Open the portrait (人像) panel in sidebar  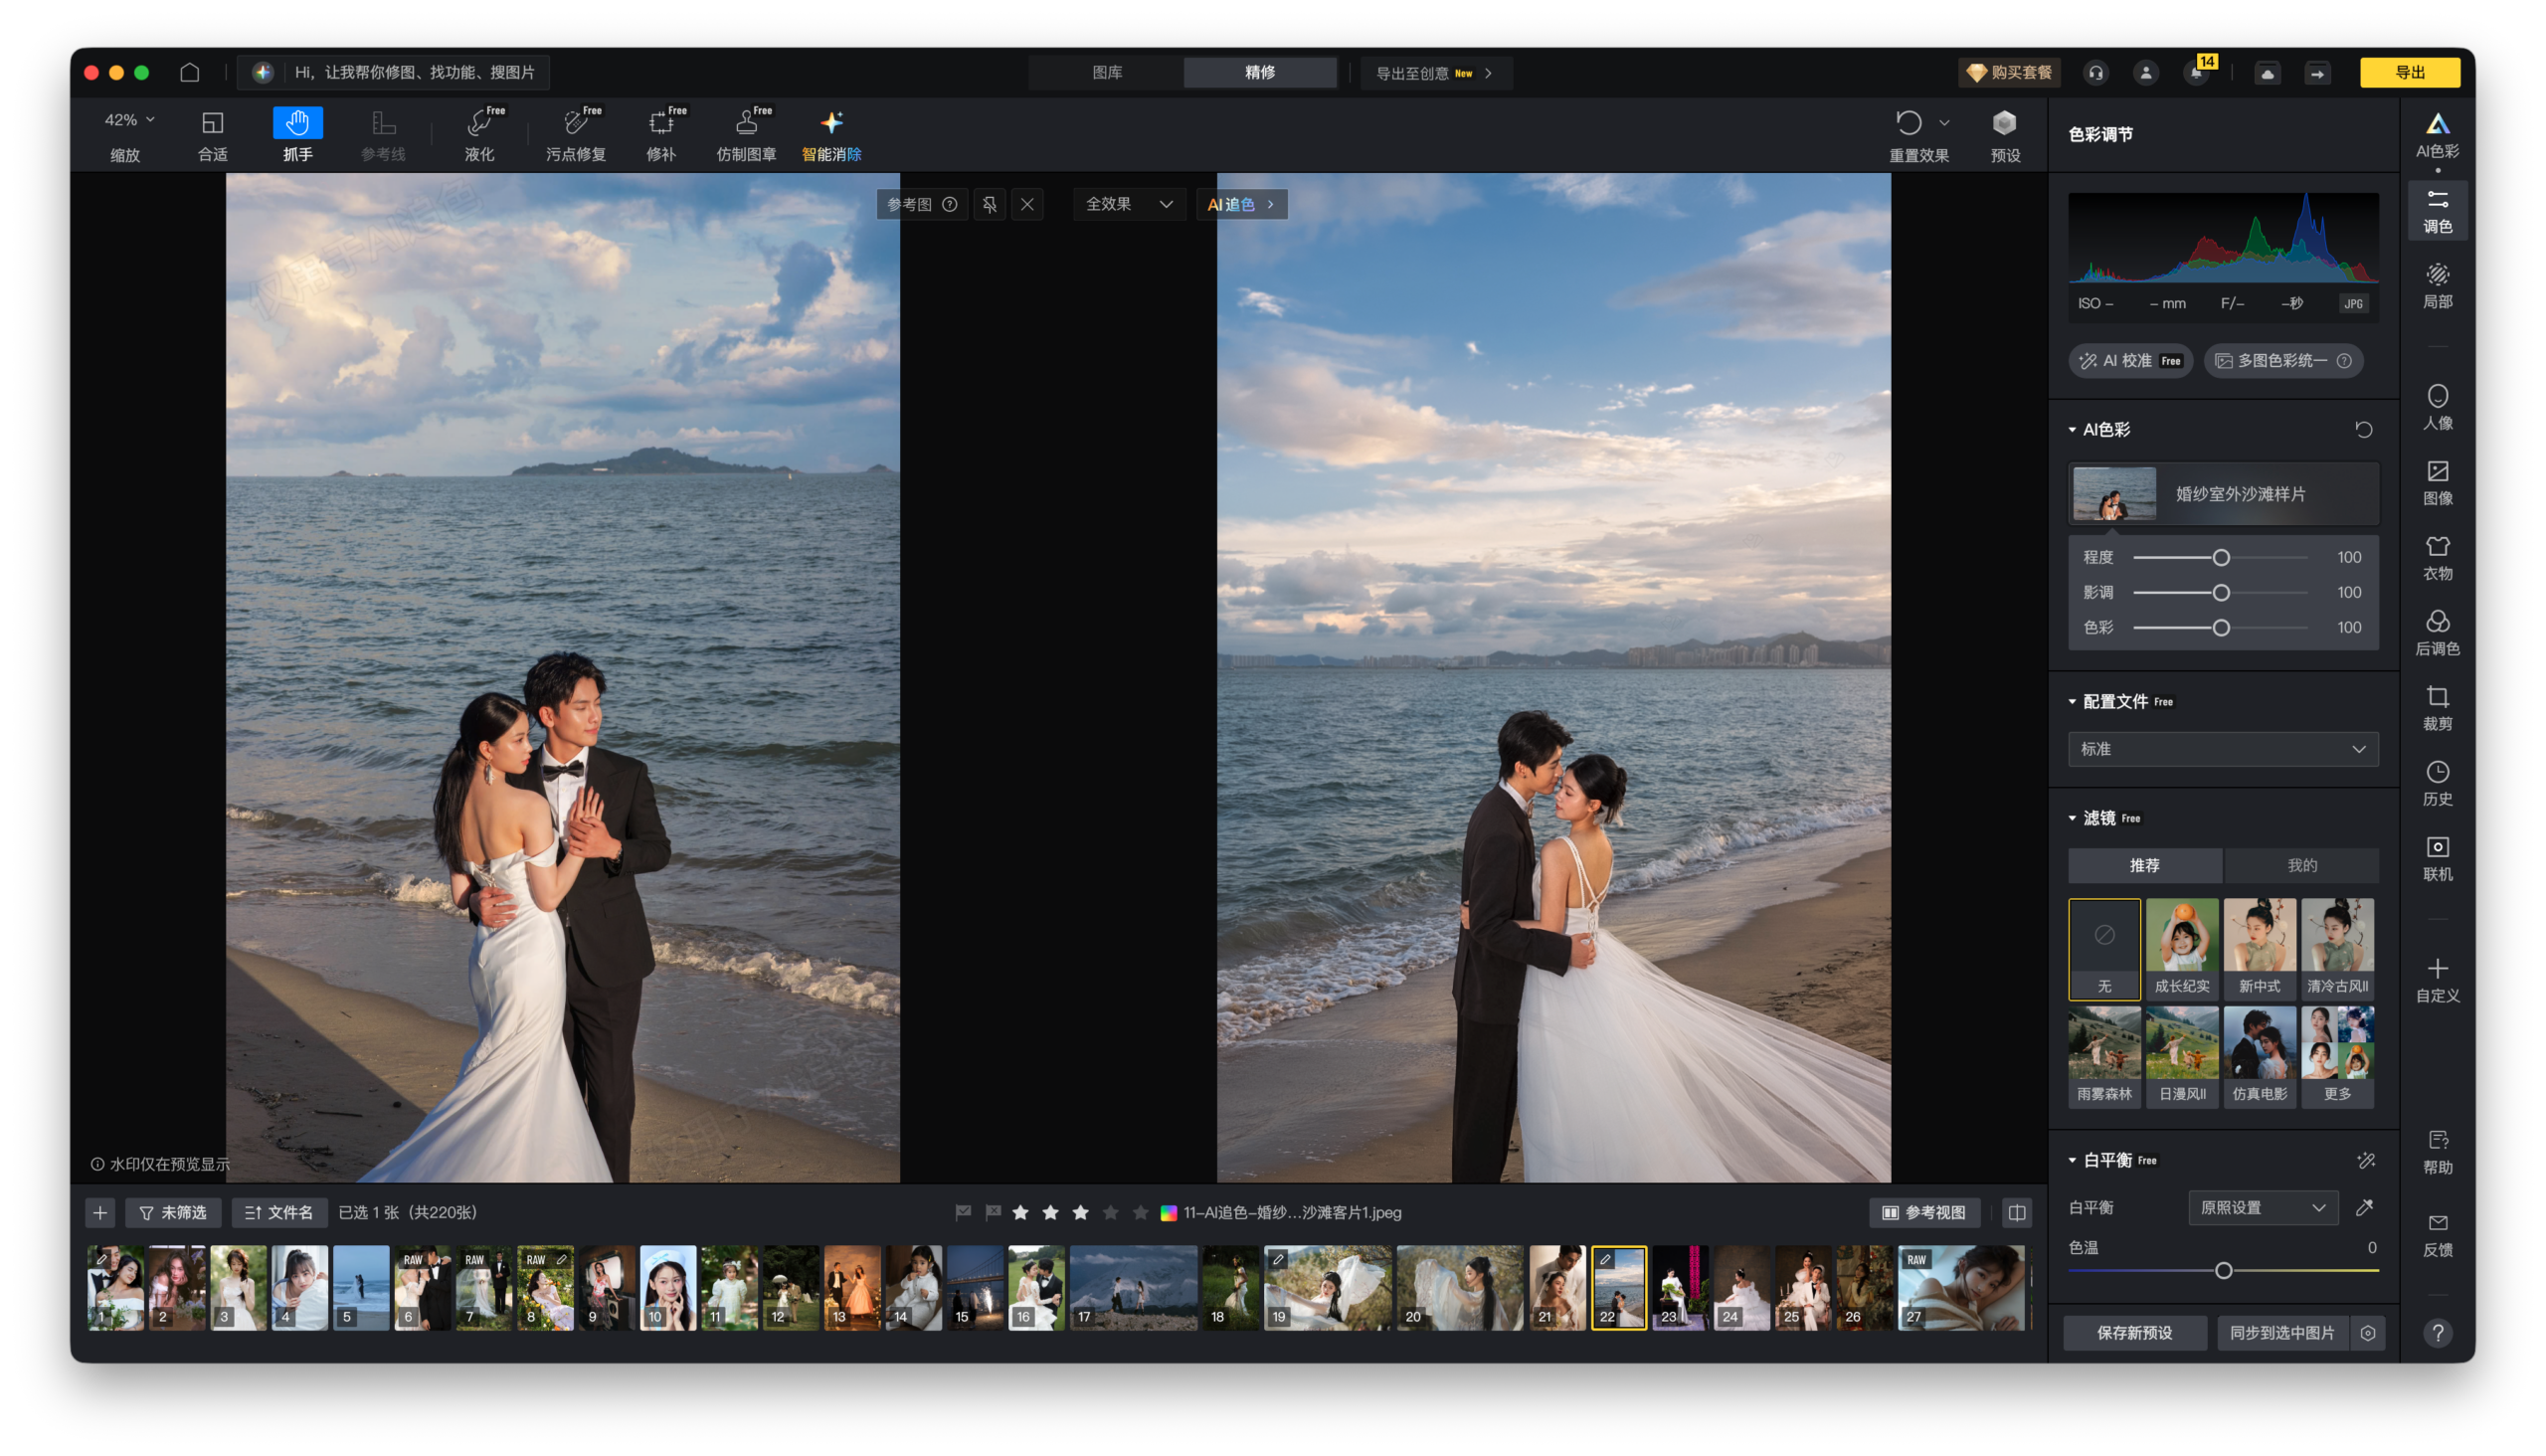2437,407
